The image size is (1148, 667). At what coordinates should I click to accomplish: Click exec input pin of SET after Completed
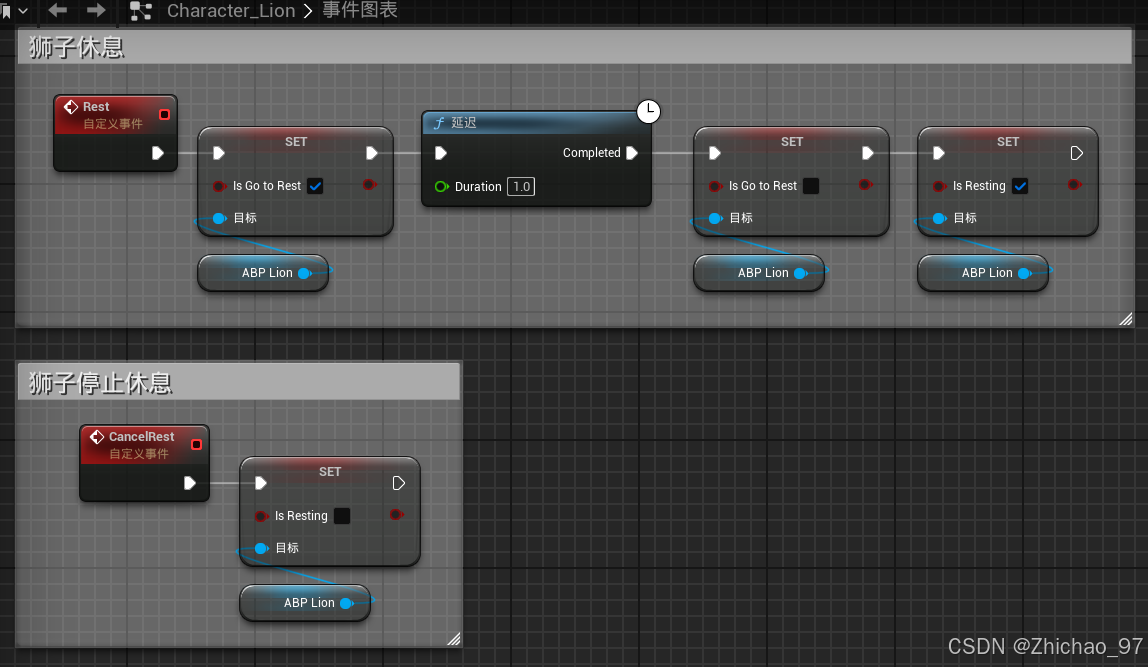point(715,153)
